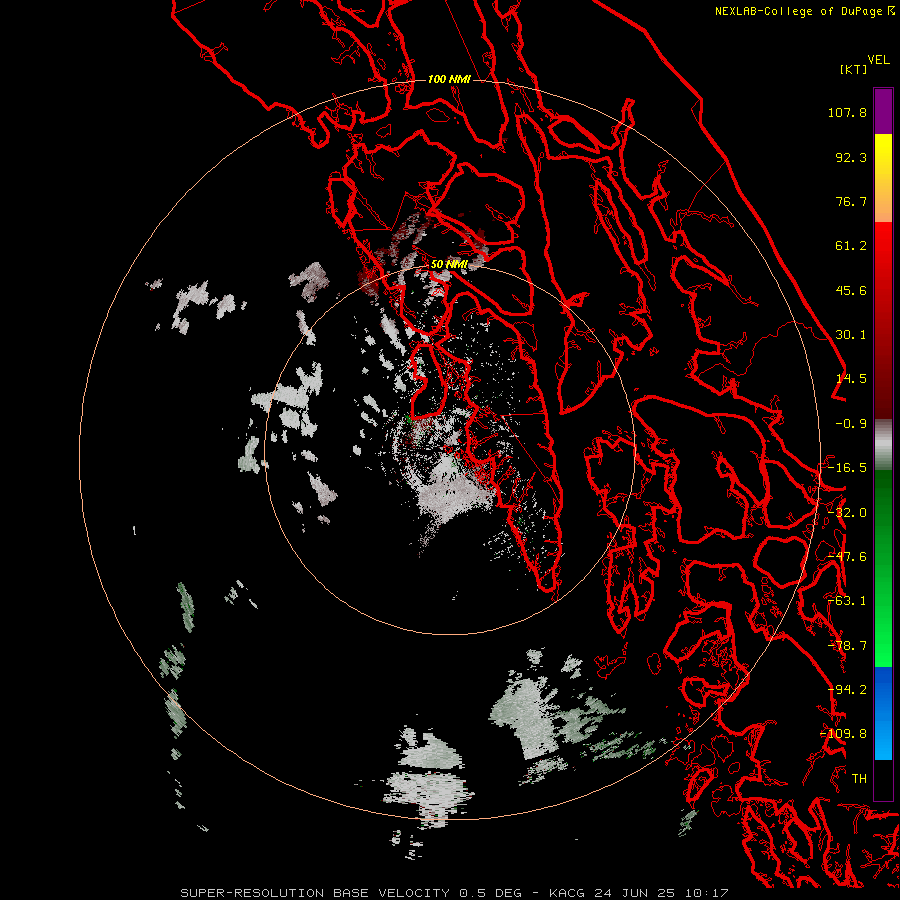Click the 100 NMI range ring label
Viewport: 900px width, 900px height.
449,79
